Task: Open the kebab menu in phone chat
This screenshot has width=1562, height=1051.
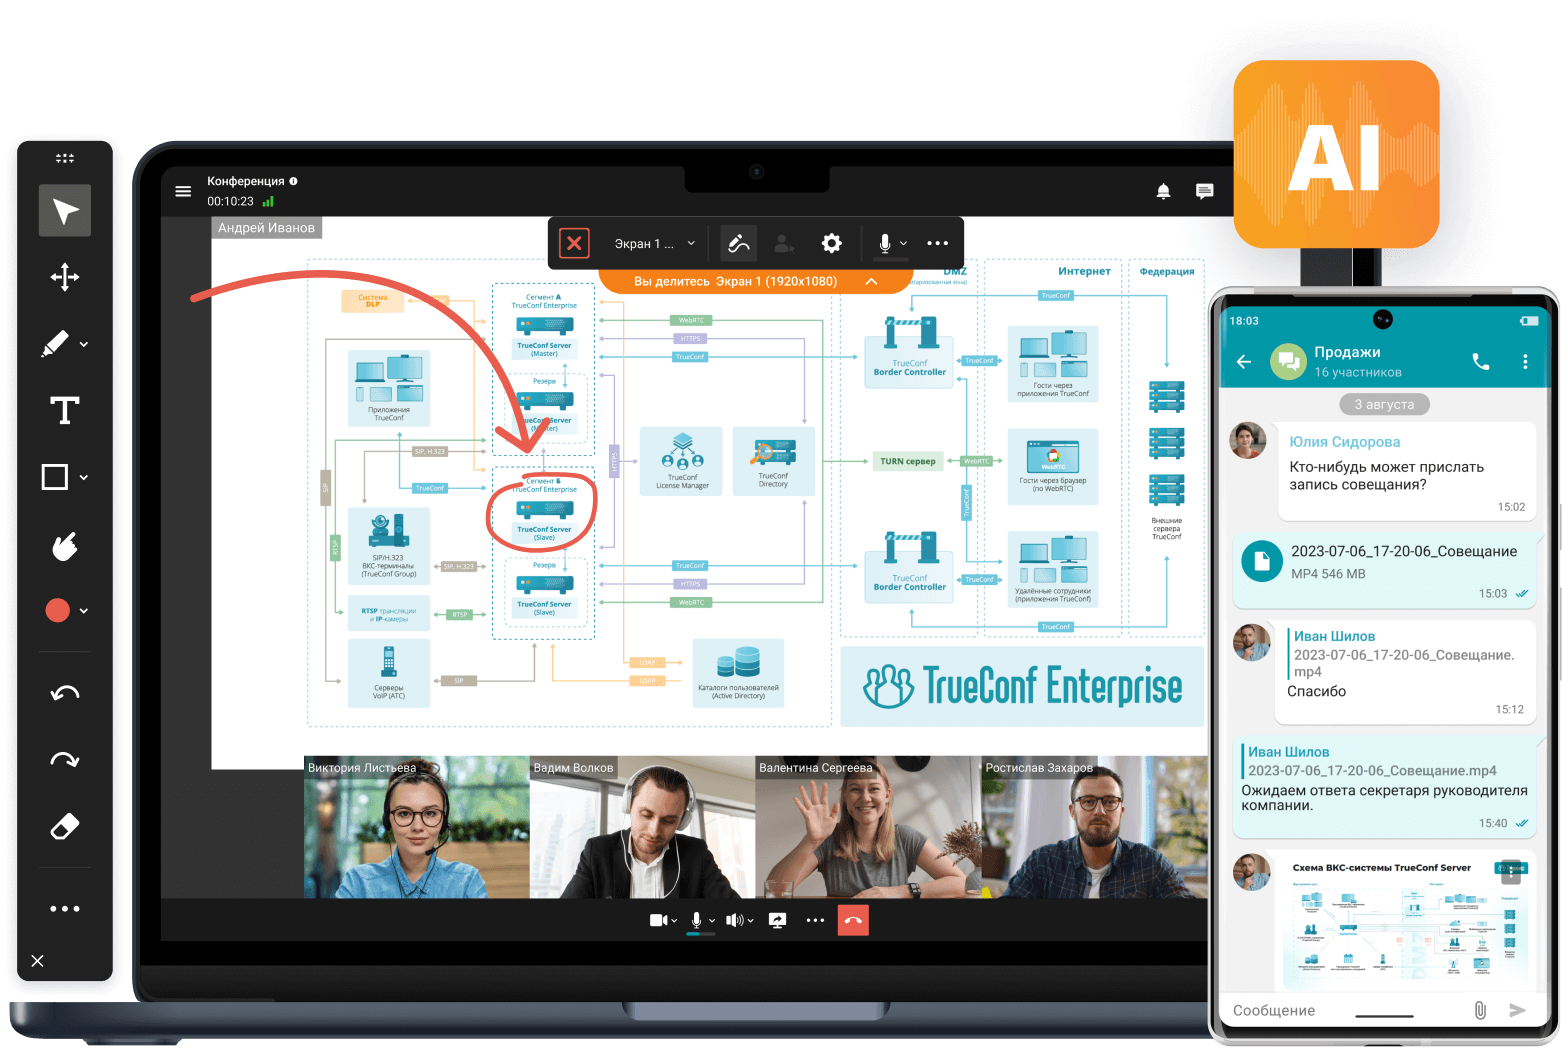Action: pyautogui.click(x=1525, y=361)
